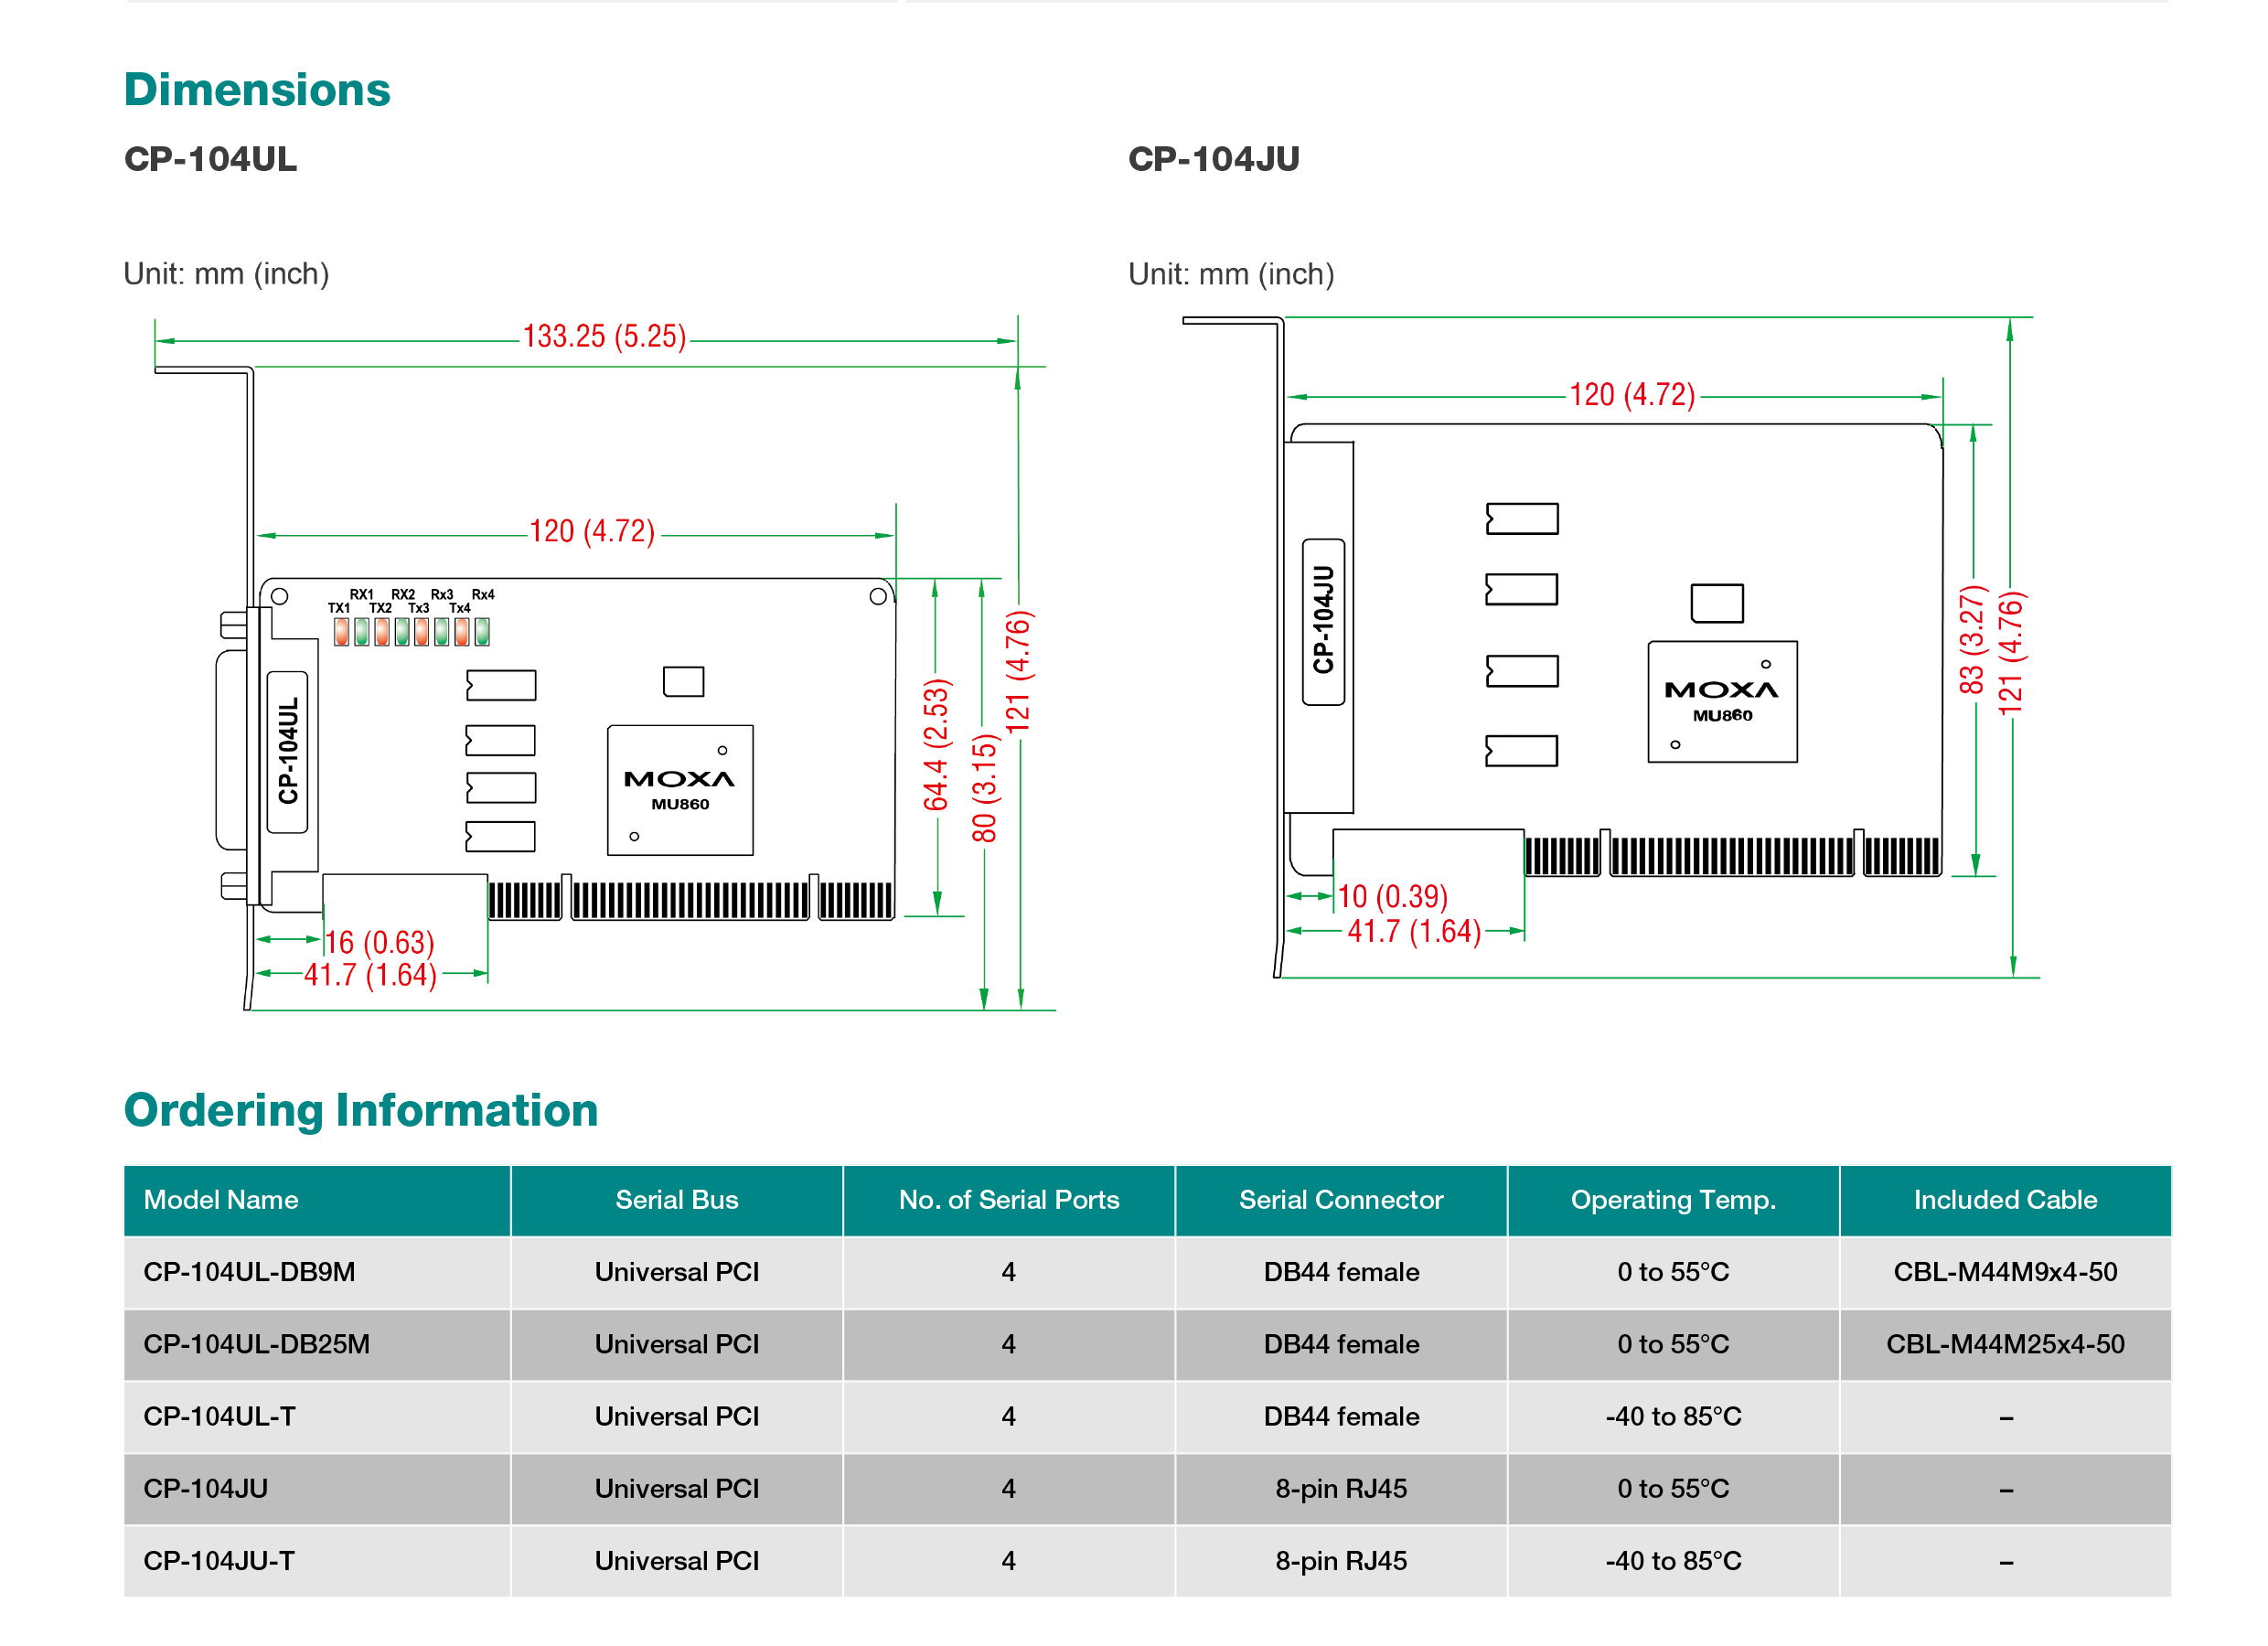This screenshot has height=1646, width=2268.
Task: Click the Serial Connector column header
Action: [x=1341, y=1200]
